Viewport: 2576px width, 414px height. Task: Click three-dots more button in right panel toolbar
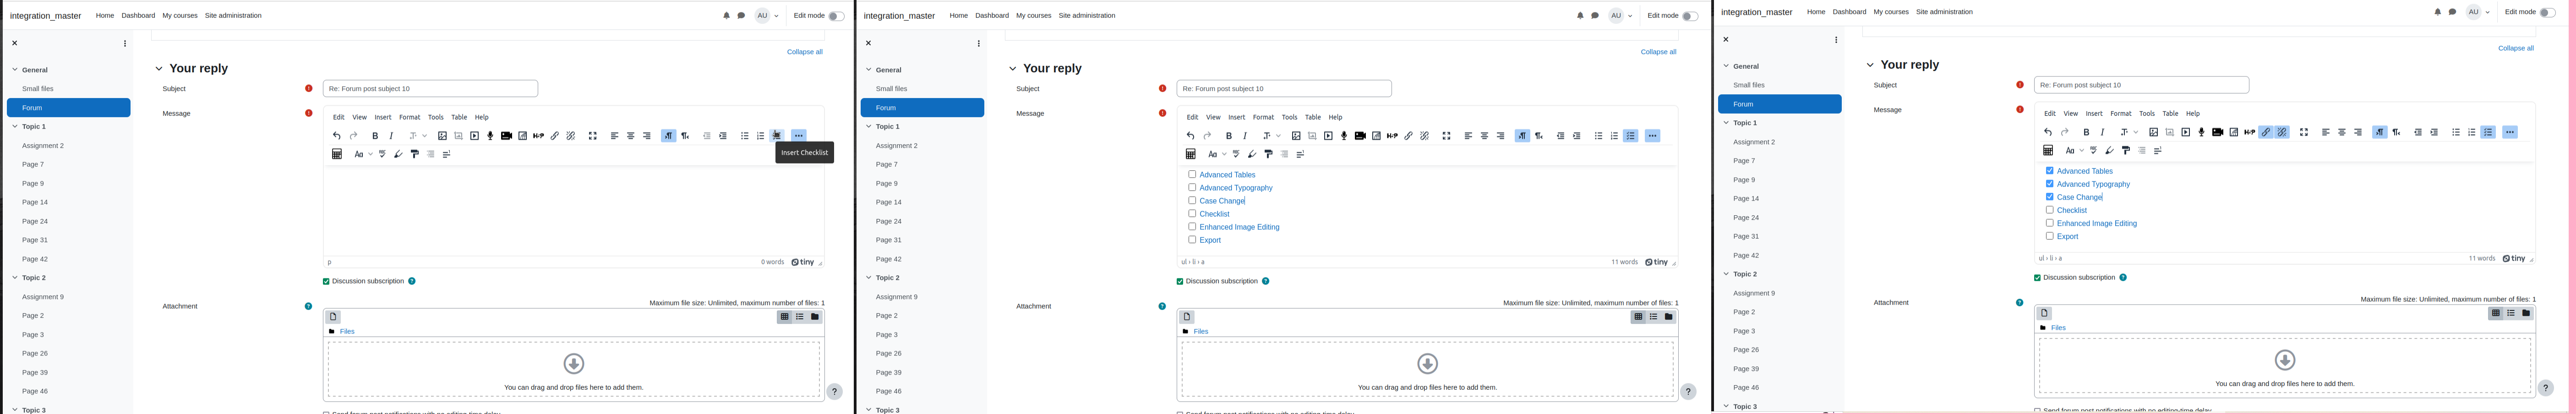(x=2510, y=132)
